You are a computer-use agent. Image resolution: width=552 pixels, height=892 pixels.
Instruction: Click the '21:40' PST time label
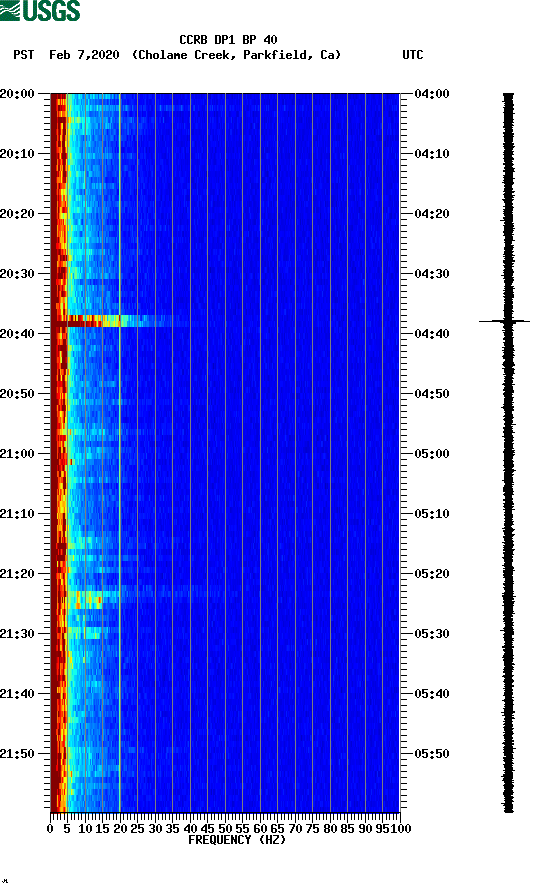click(17, 693)
